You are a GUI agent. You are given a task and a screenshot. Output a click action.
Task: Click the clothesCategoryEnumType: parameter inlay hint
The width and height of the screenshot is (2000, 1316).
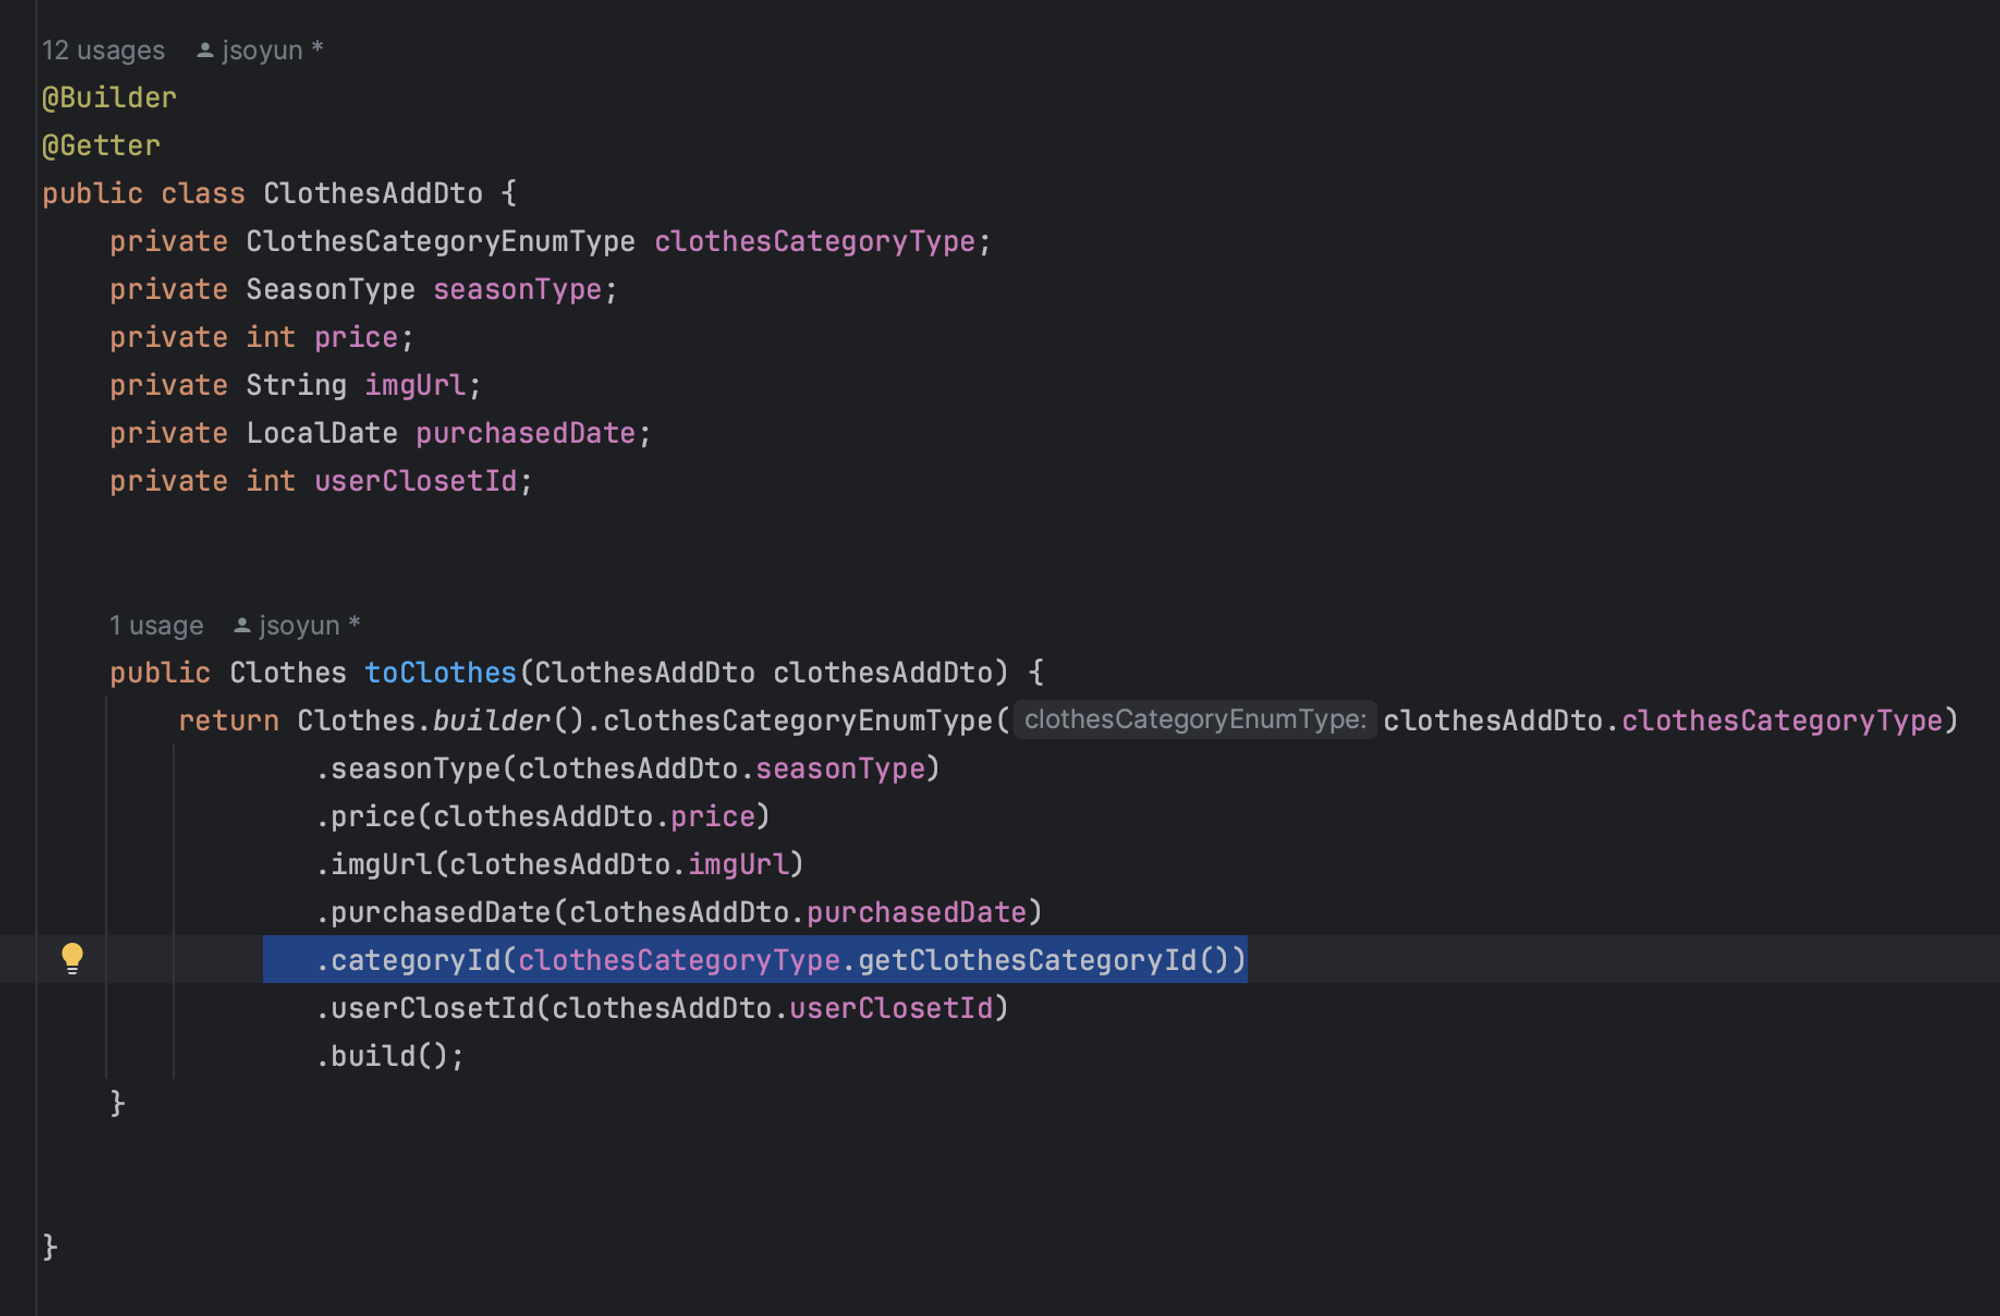[x=1194, y=720]
